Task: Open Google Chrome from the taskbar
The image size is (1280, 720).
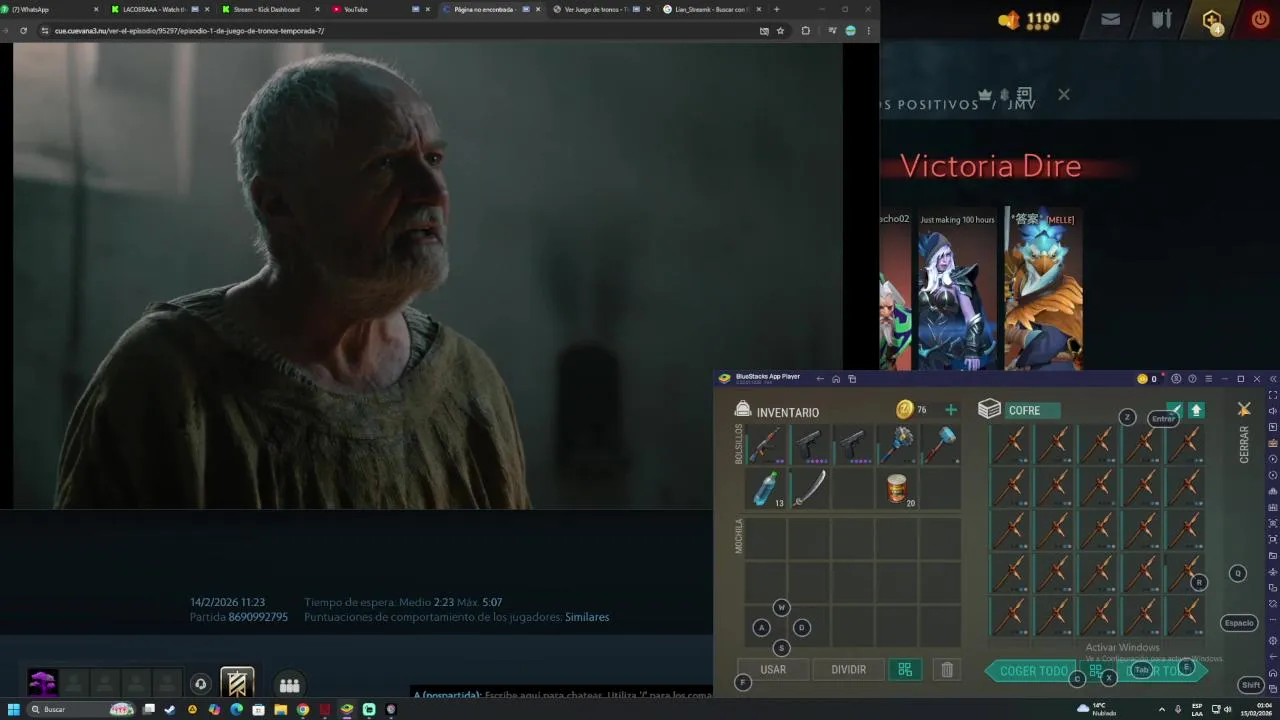Action: tap(303, 709)
